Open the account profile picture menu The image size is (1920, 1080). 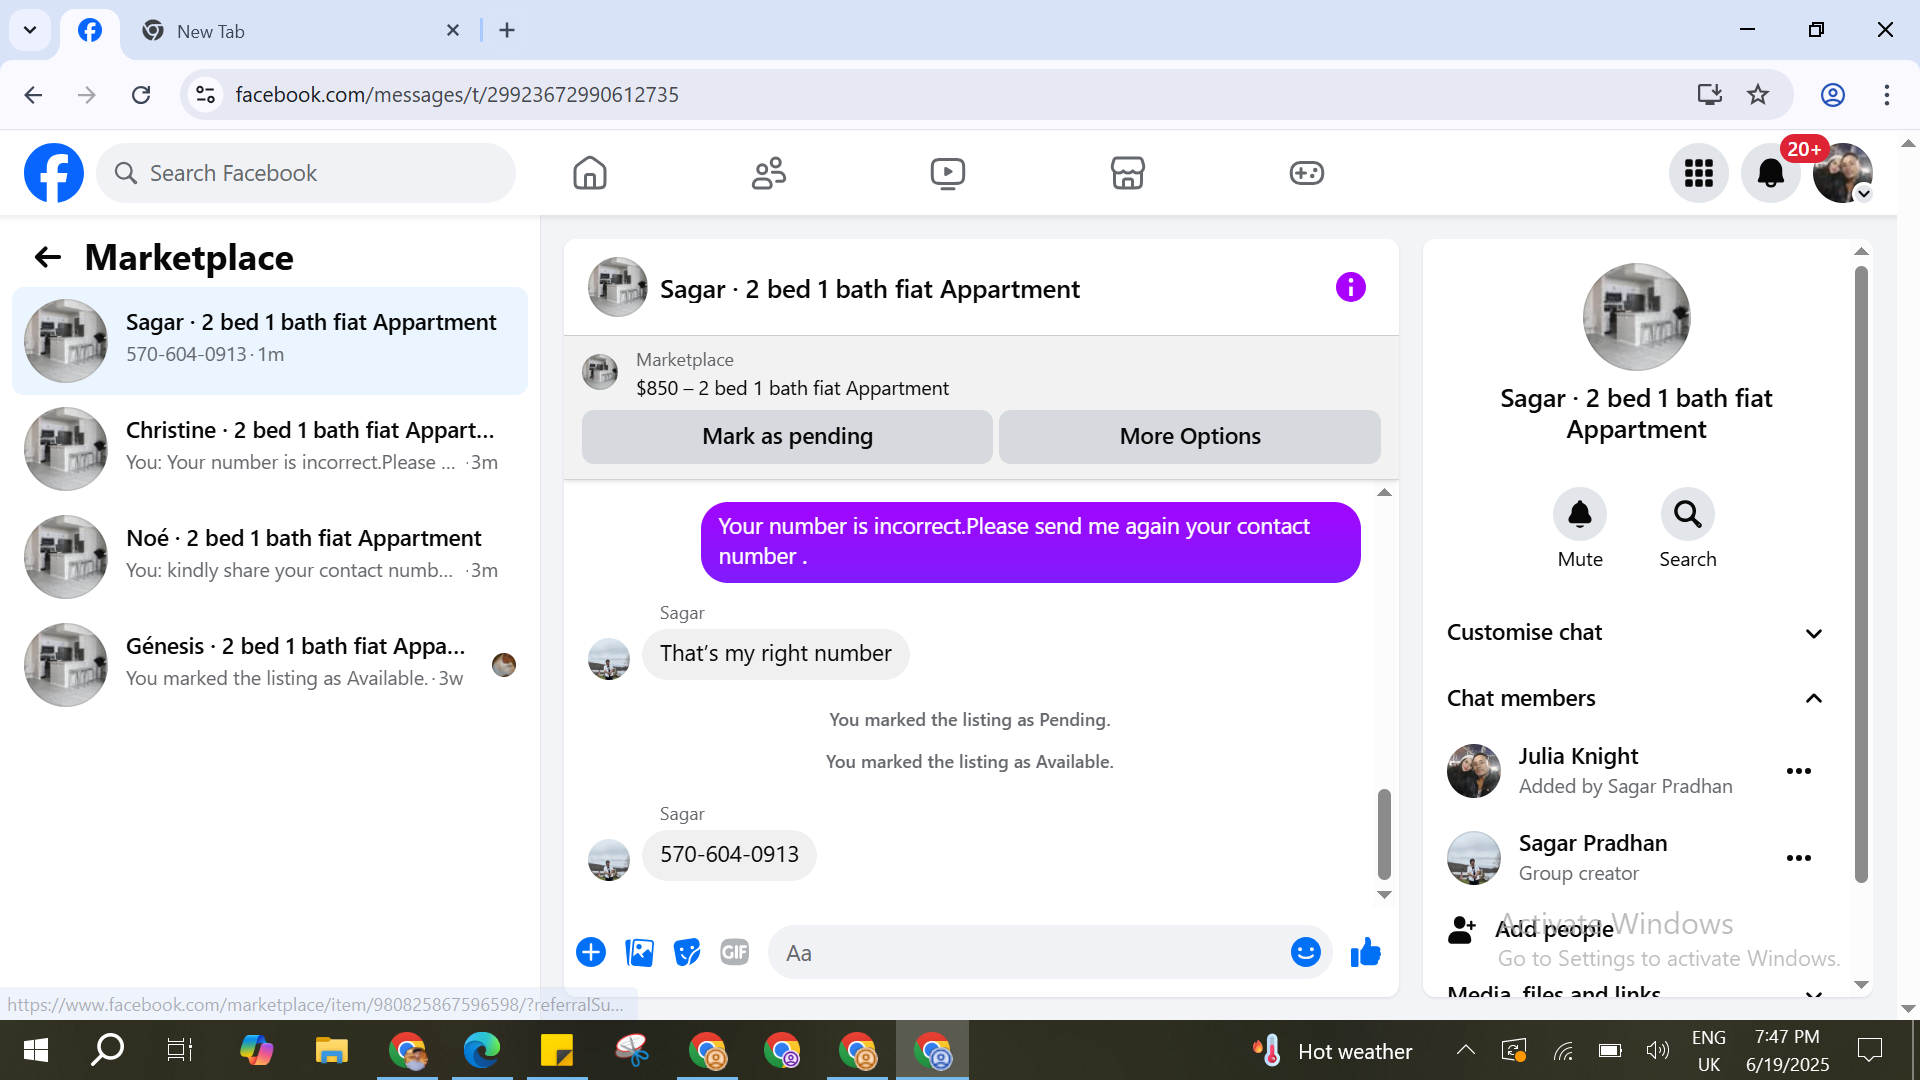tap(1843, 173)
